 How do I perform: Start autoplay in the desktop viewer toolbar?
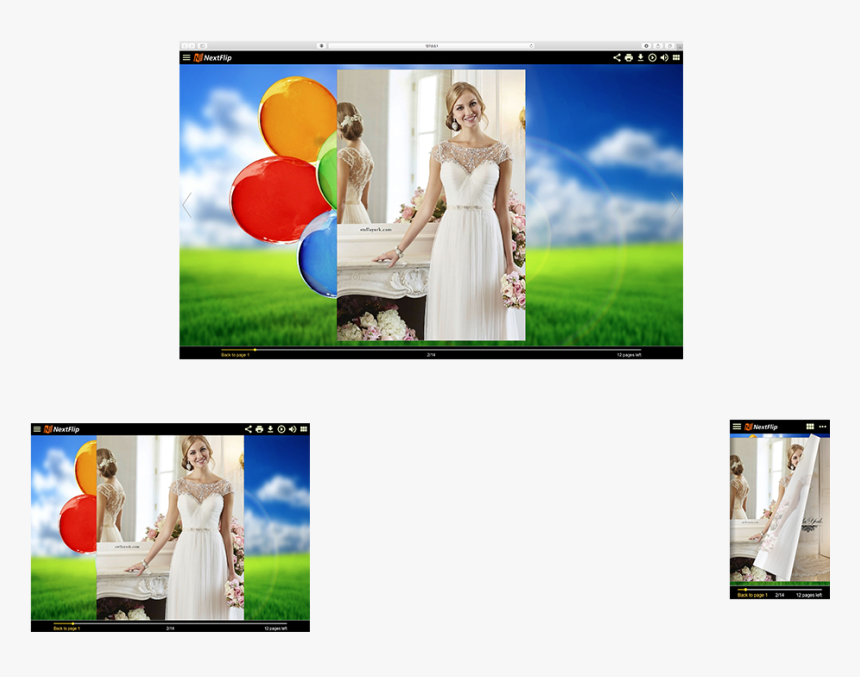(652, 58)
